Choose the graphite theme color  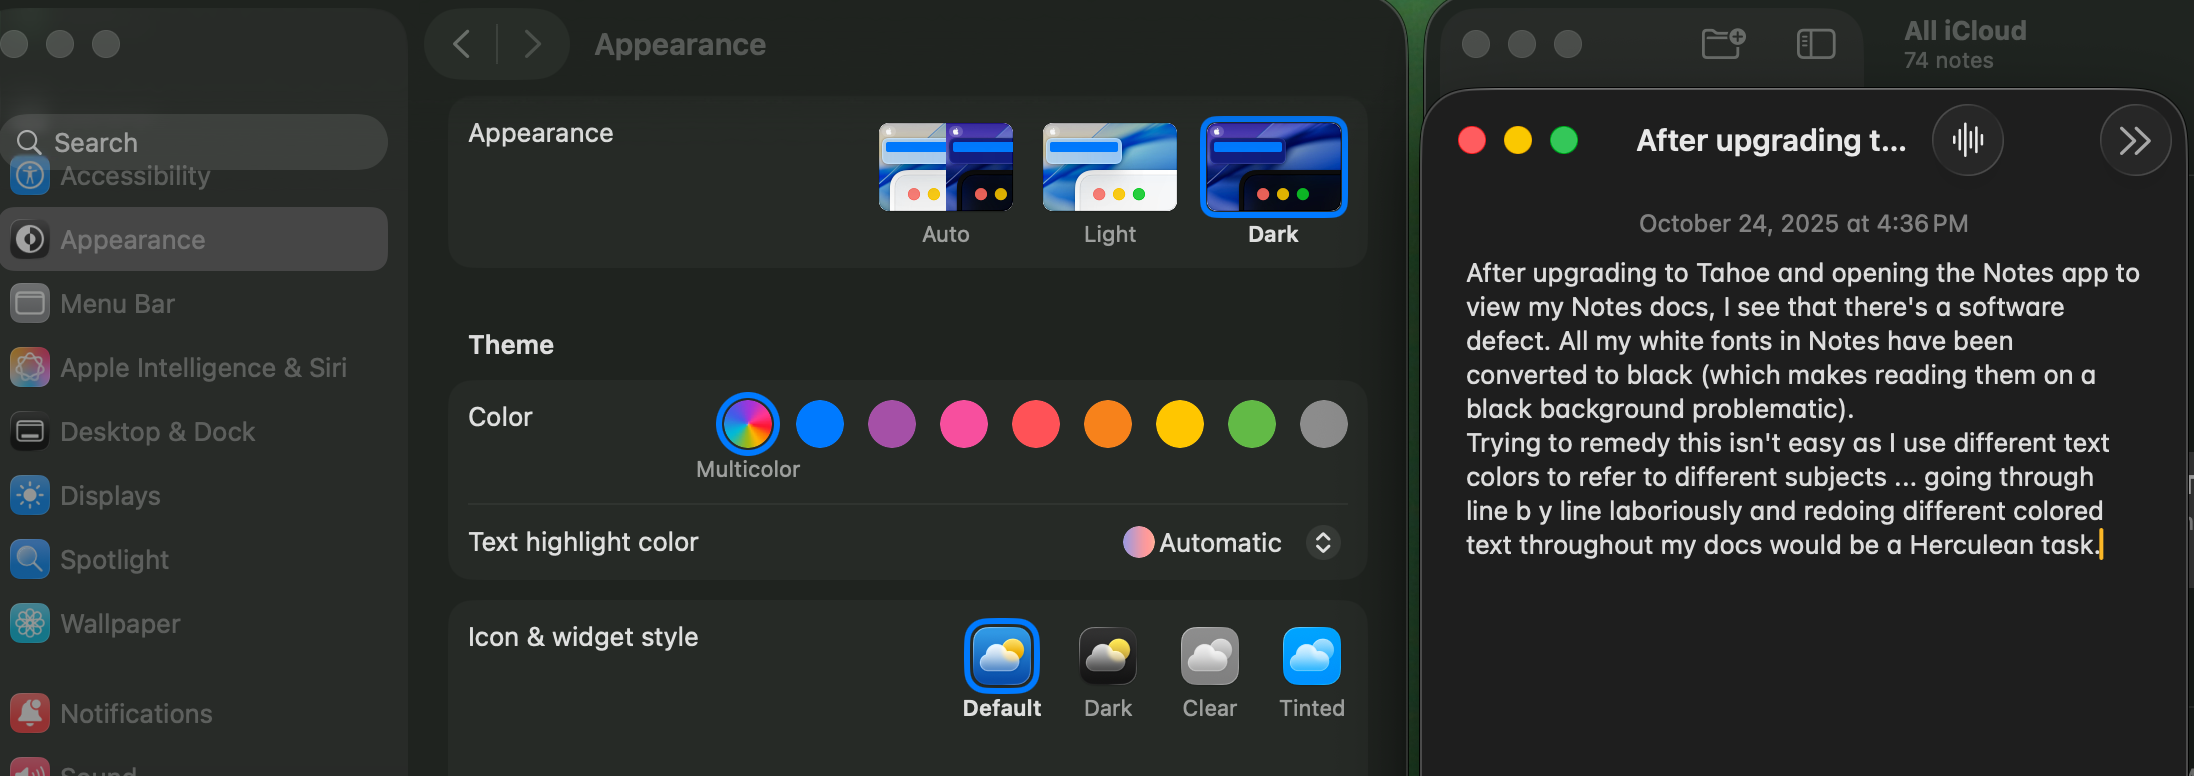pos(1324,424)
